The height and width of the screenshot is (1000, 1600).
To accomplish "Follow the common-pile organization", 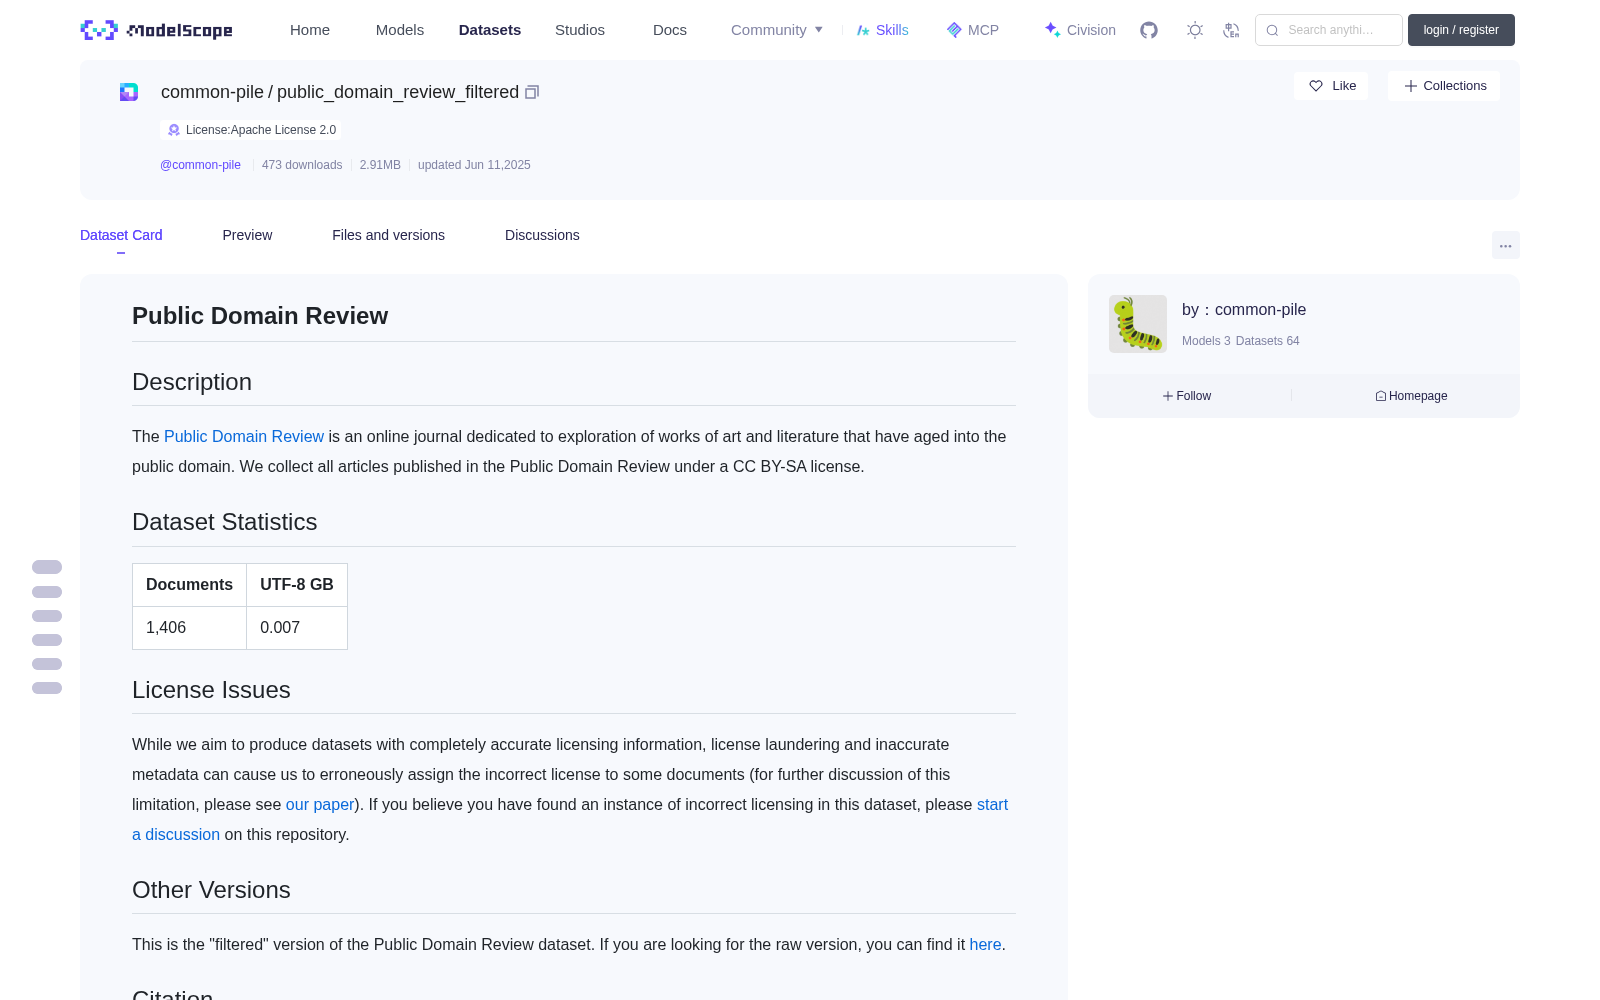I will coord(1187,396).
